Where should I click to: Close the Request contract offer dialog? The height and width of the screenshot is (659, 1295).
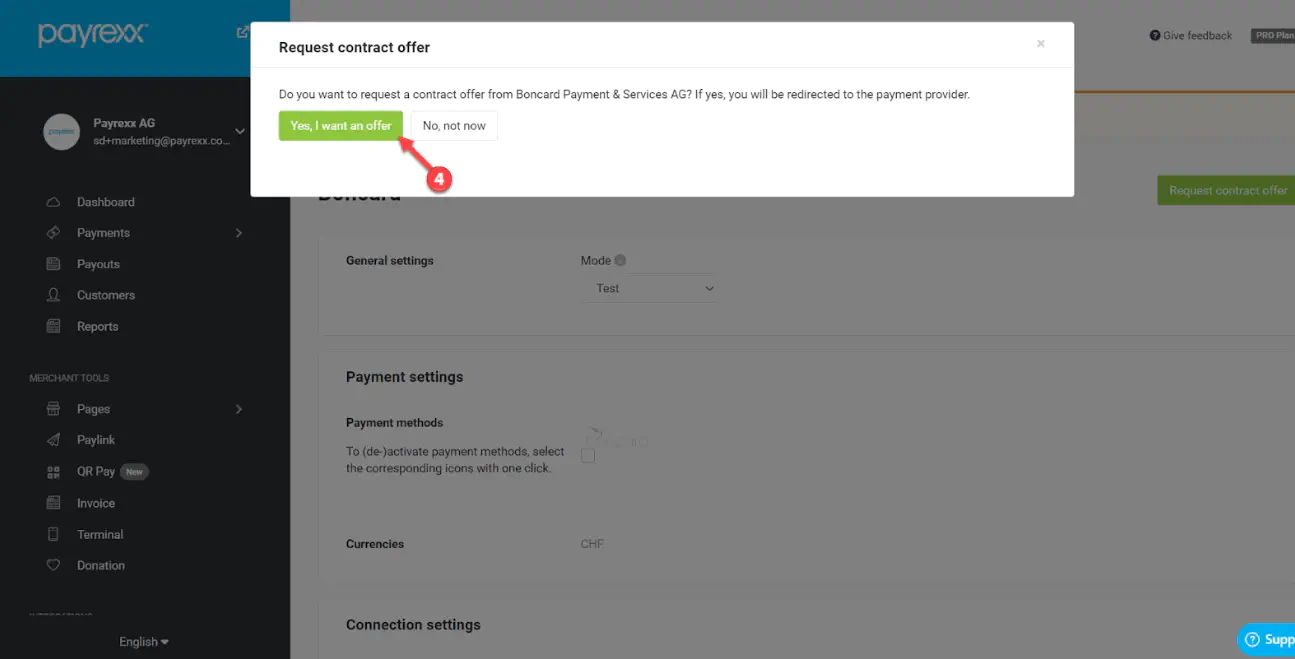pyautogui.click(x=1041, y=44)
